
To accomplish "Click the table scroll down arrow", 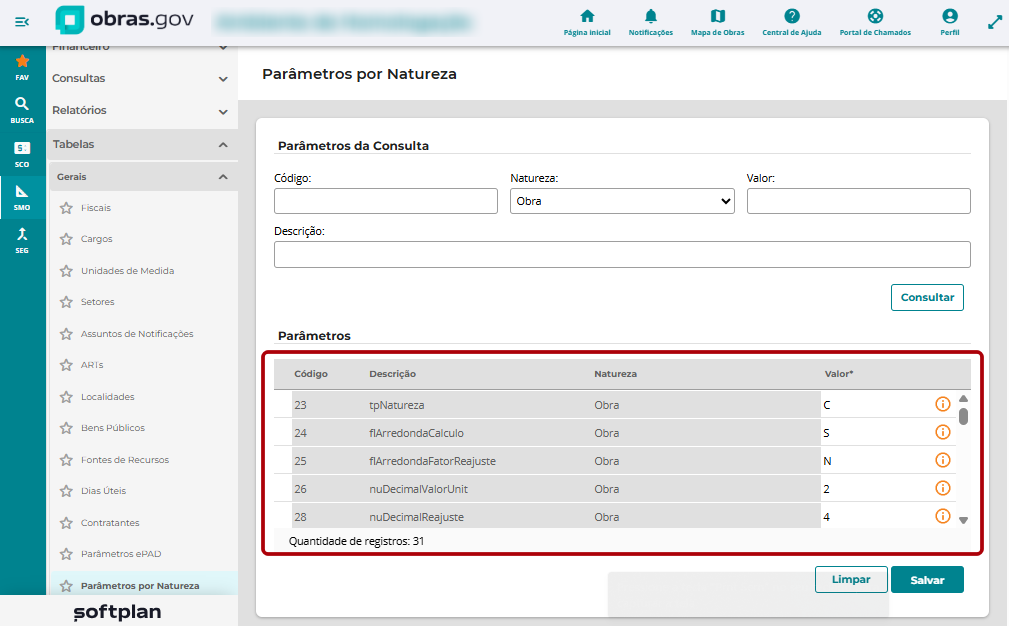I will [963, 520].
